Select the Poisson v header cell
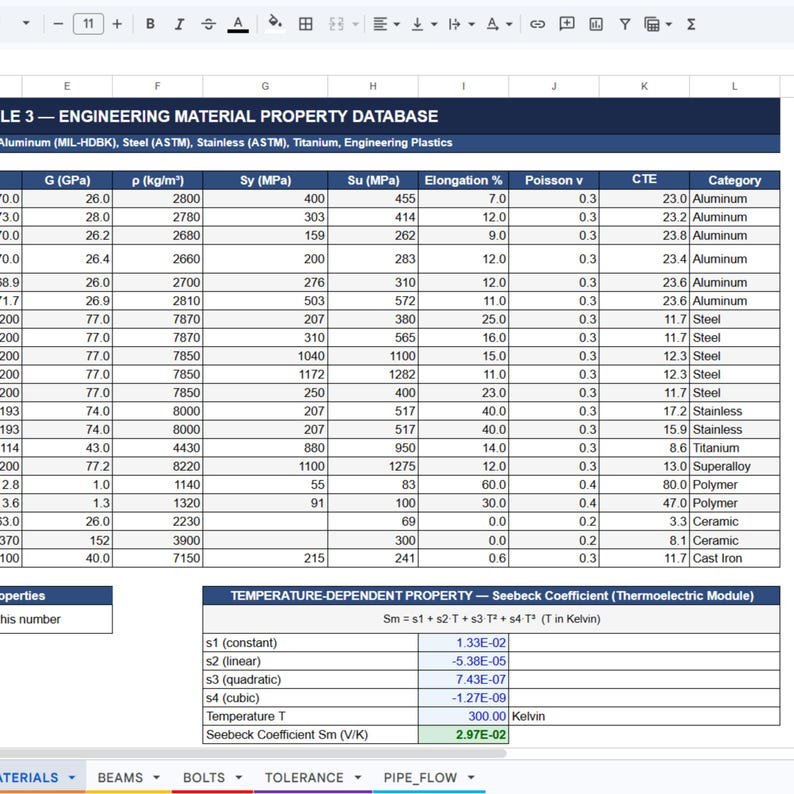Screen dimensions: 794x794 pos(554,180)
